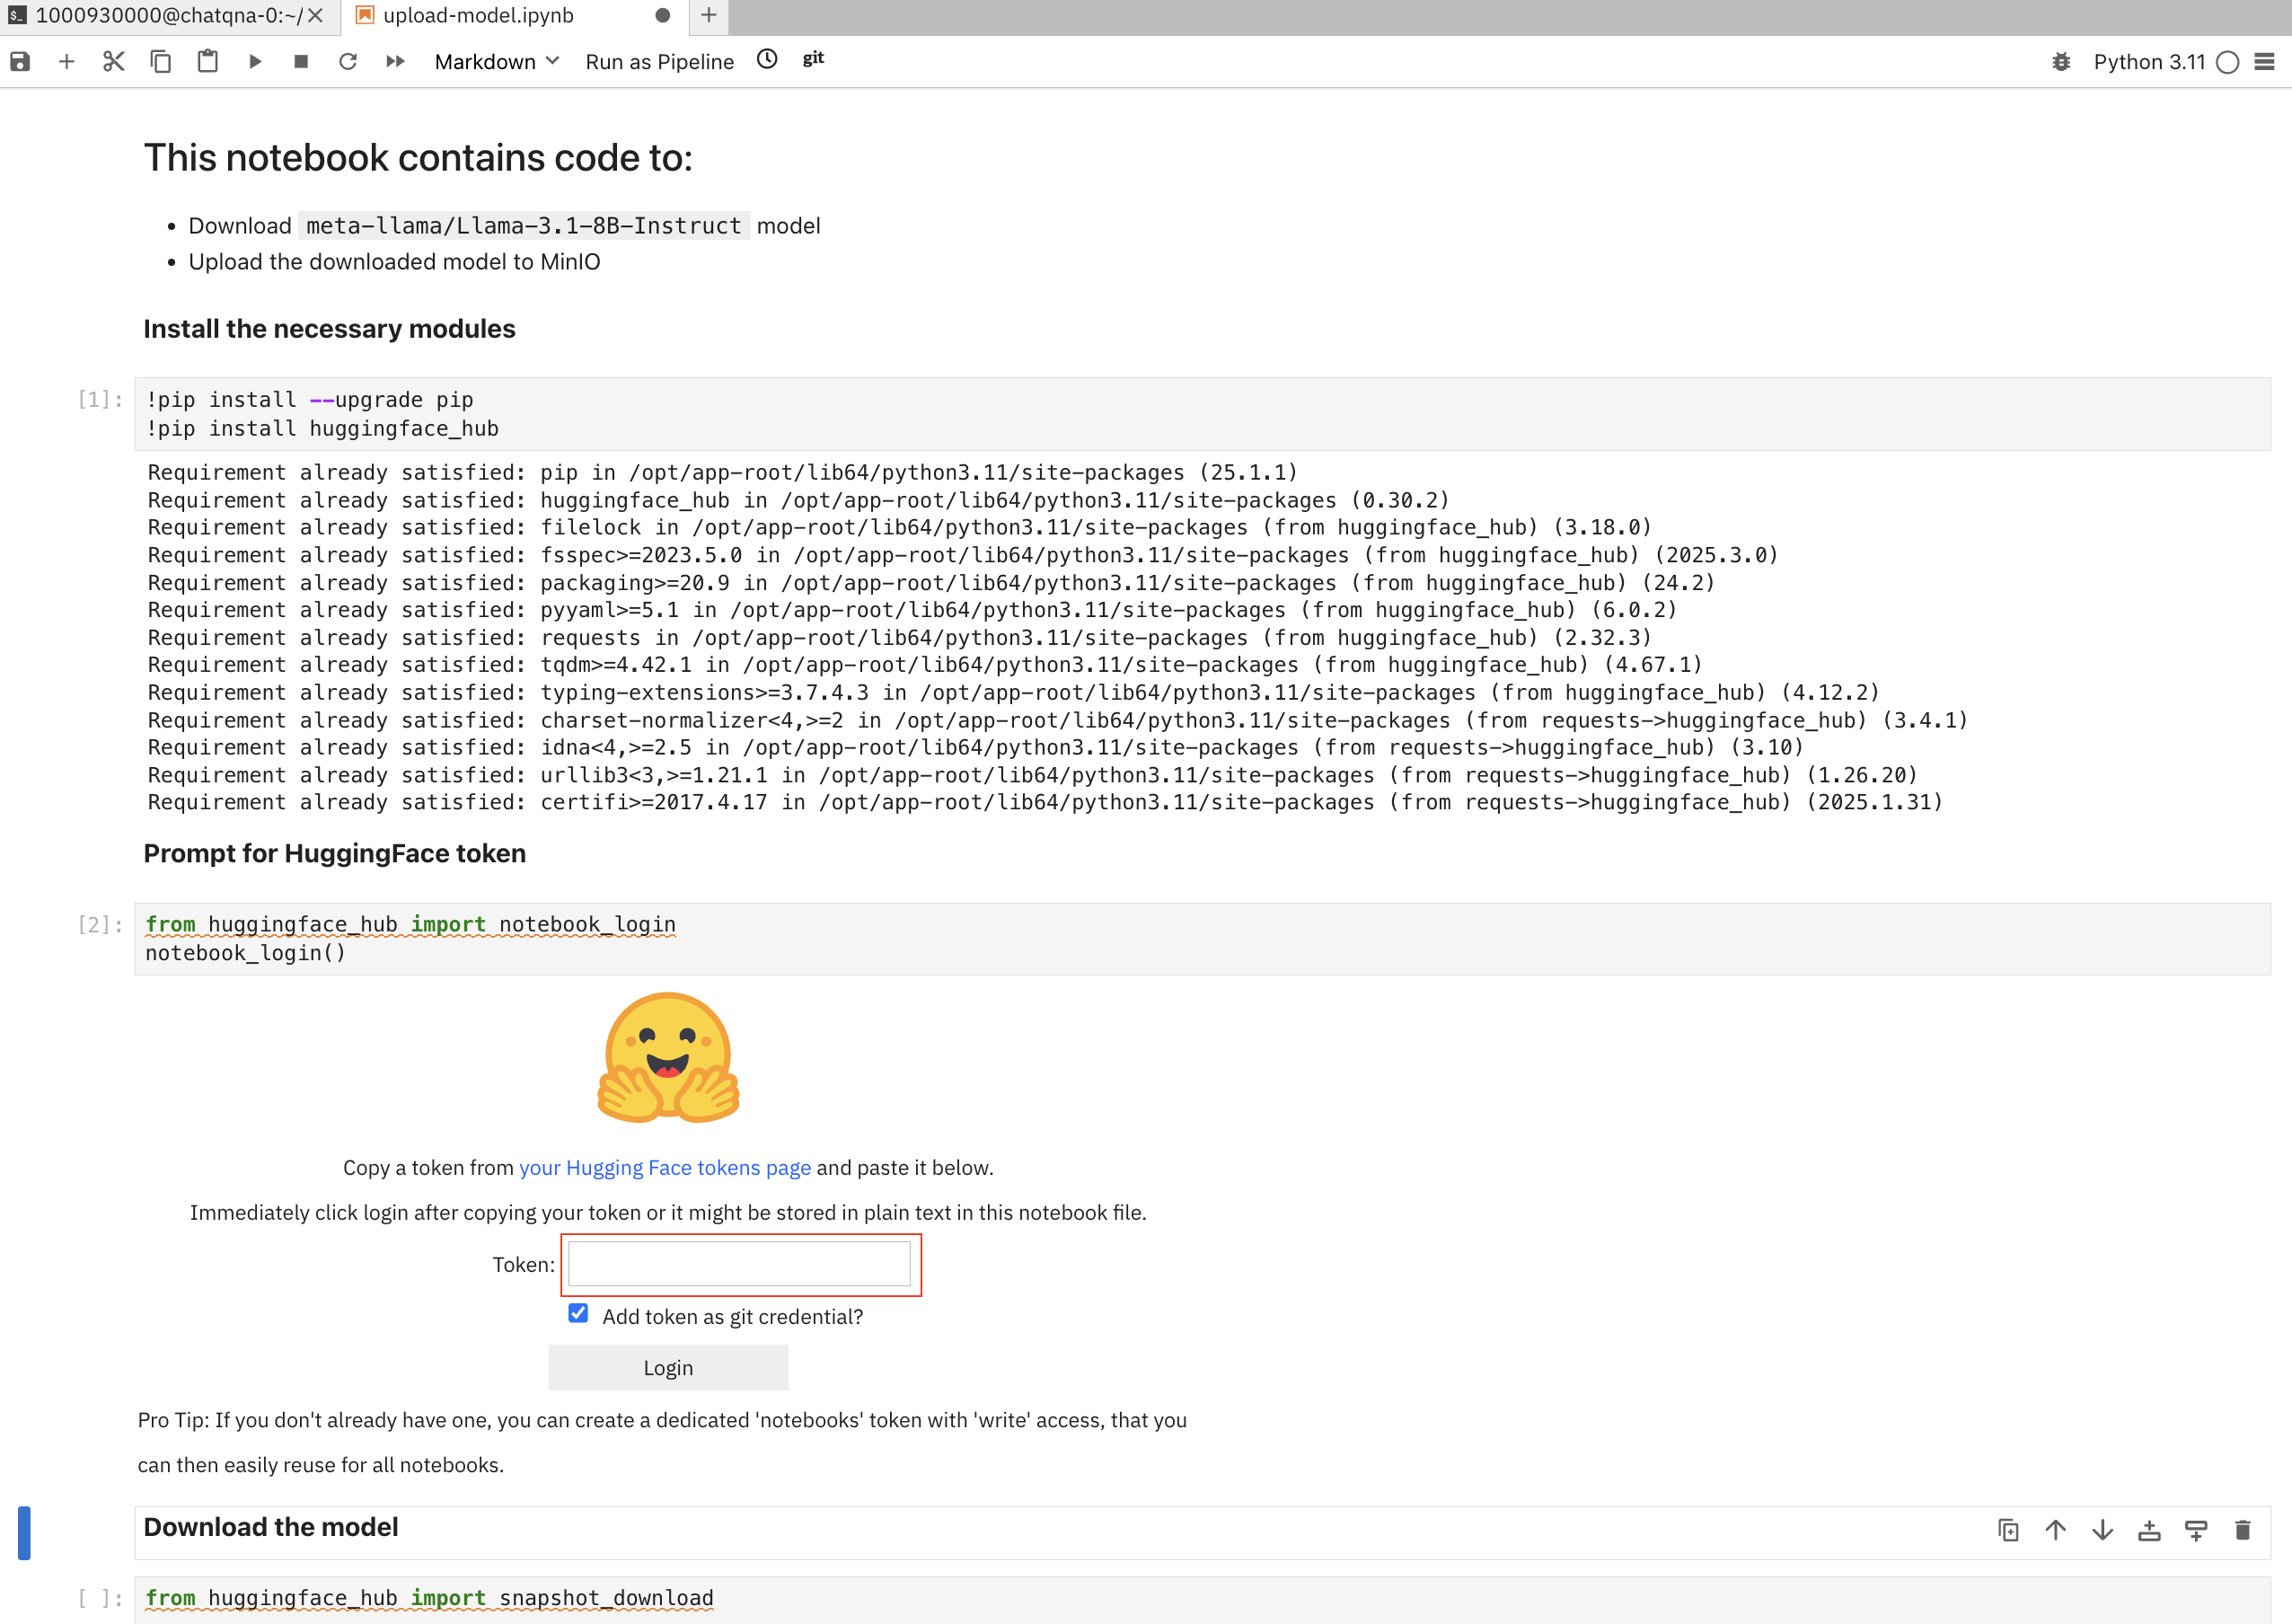The height and width of the screenshot is (1624, 2292).
Task: Cut selected cell with the scissors icon
Action: coord(113,62)
